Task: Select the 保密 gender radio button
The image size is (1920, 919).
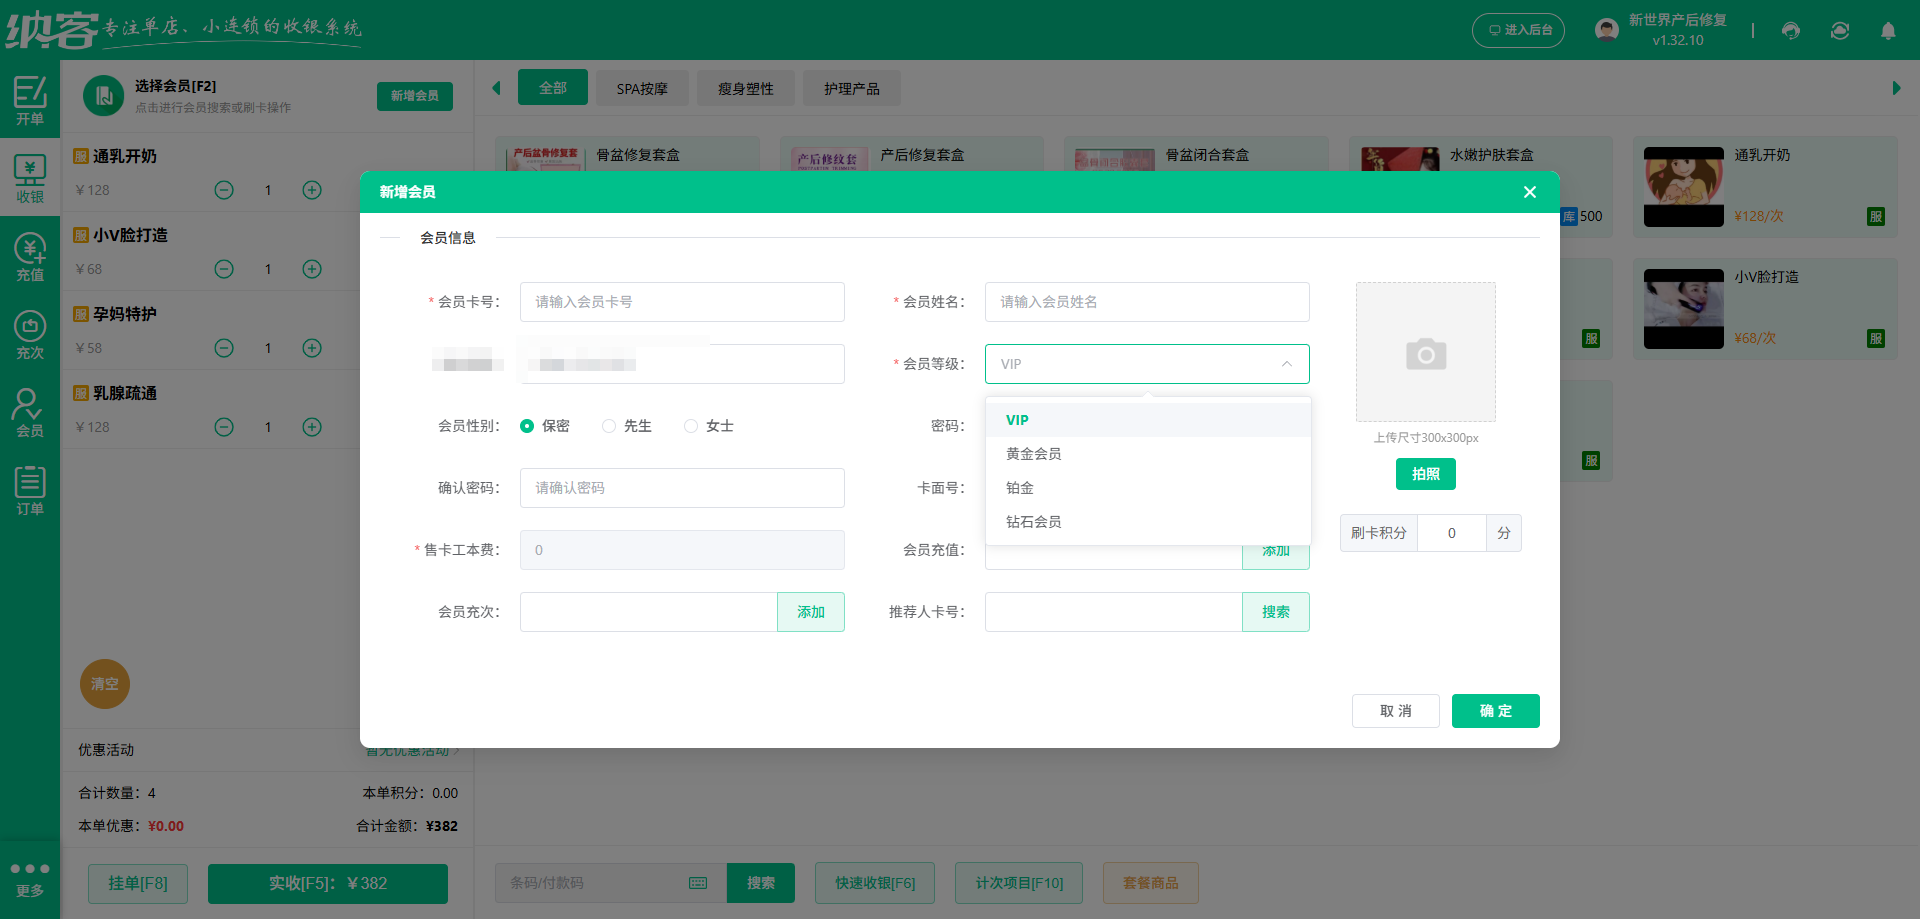Action: (528, 426)
